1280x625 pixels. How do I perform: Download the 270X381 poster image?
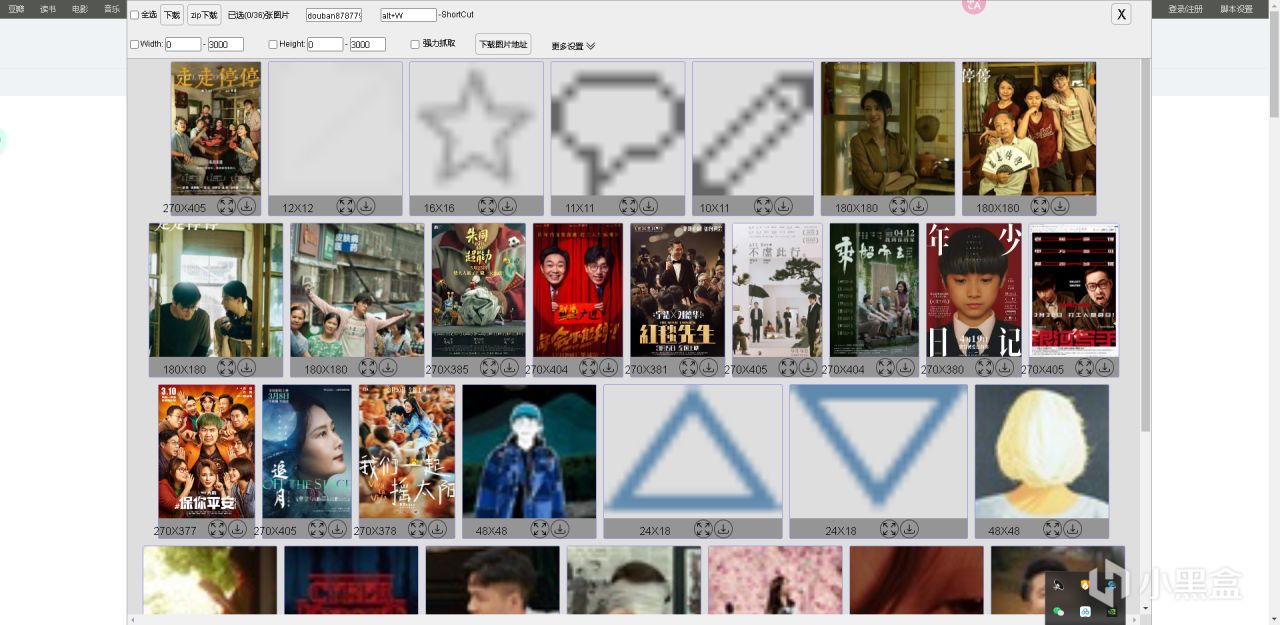(708, 368)
